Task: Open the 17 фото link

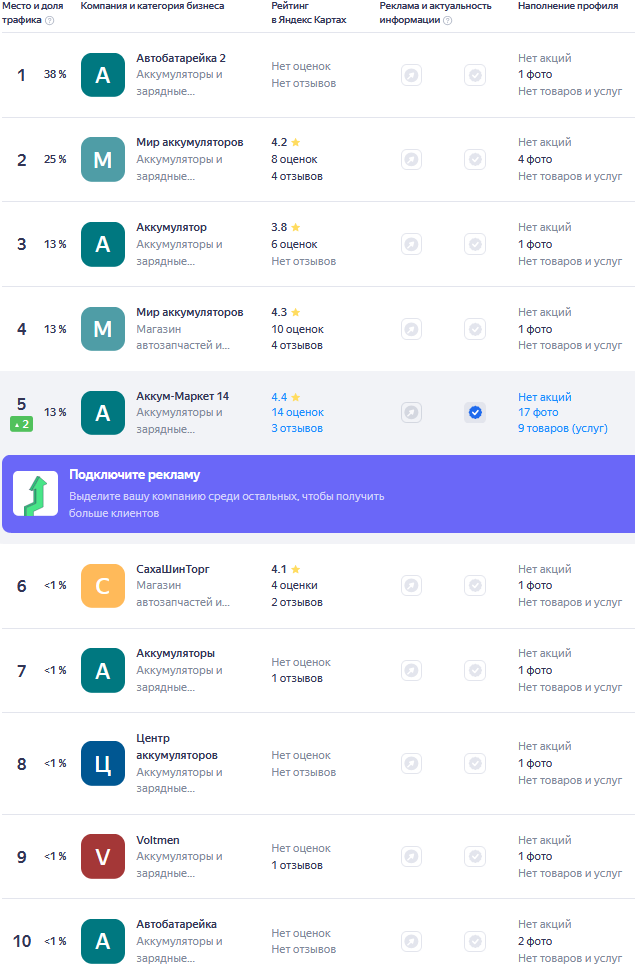Action: pyautogui.click(x=538, y=412)
